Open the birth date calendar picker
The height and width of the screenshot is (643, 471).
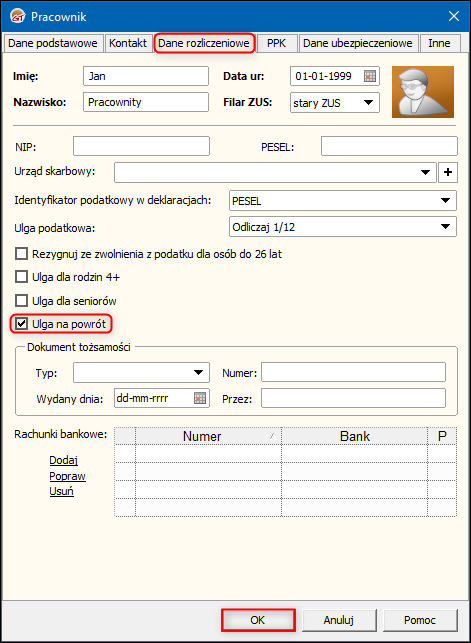[x=370, y=76]
